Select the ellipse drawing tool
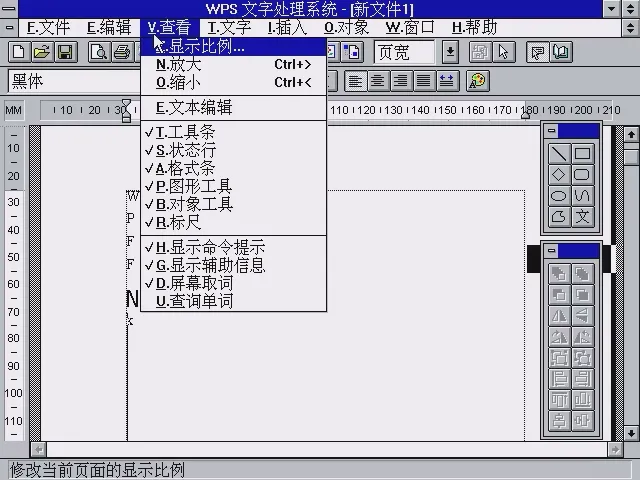 (559, 196)
